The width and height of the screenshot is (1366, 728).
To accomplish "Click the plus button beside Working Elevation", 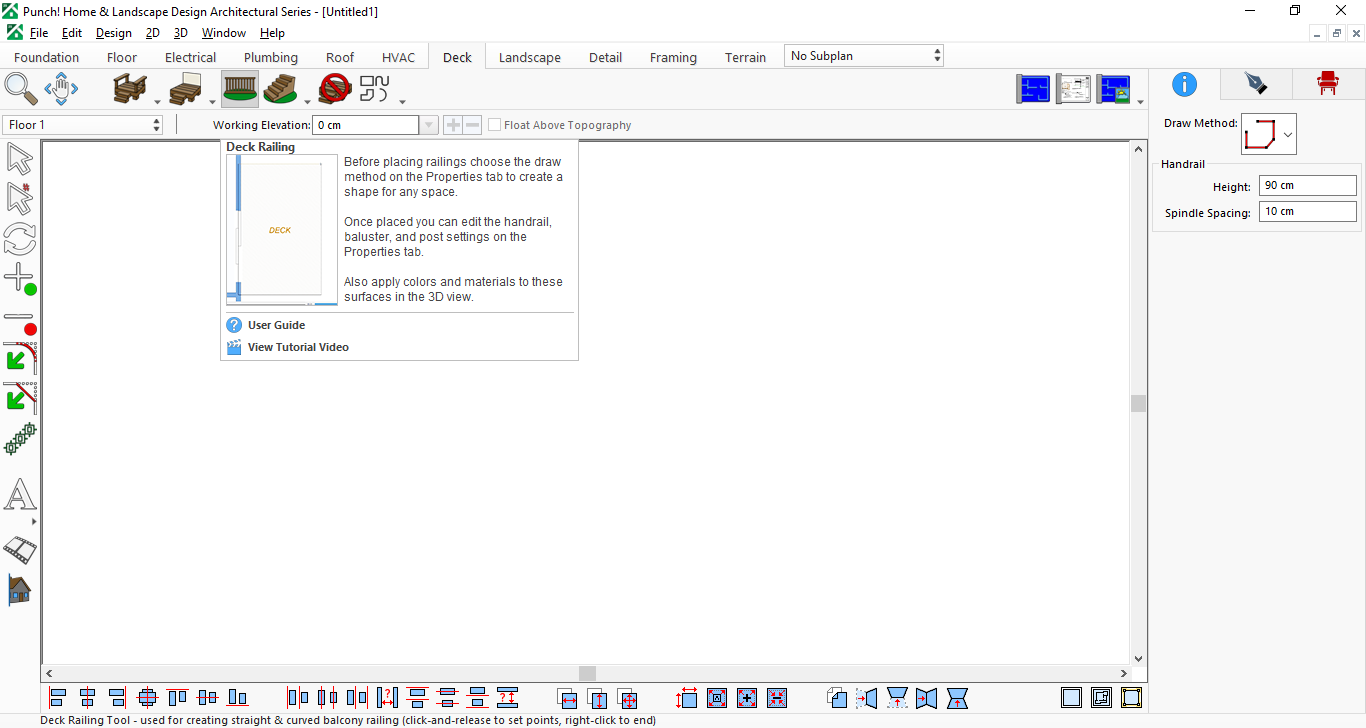I will 453,125.
